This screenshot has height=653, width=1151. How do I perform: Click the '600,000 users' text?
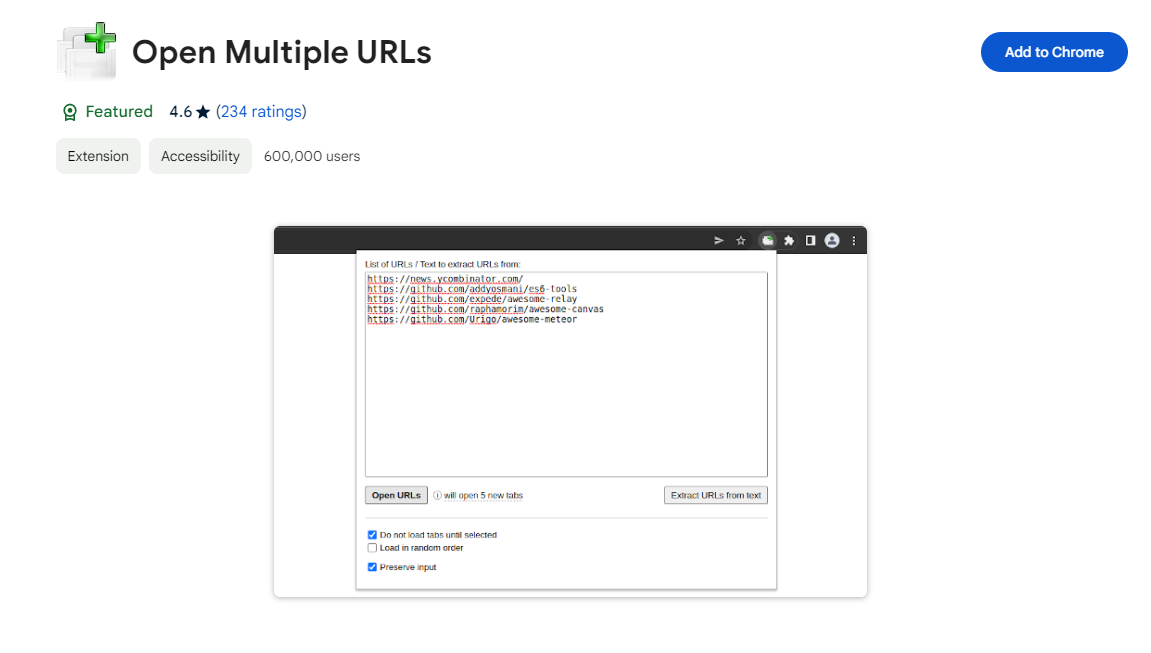(x=312, y=156)
